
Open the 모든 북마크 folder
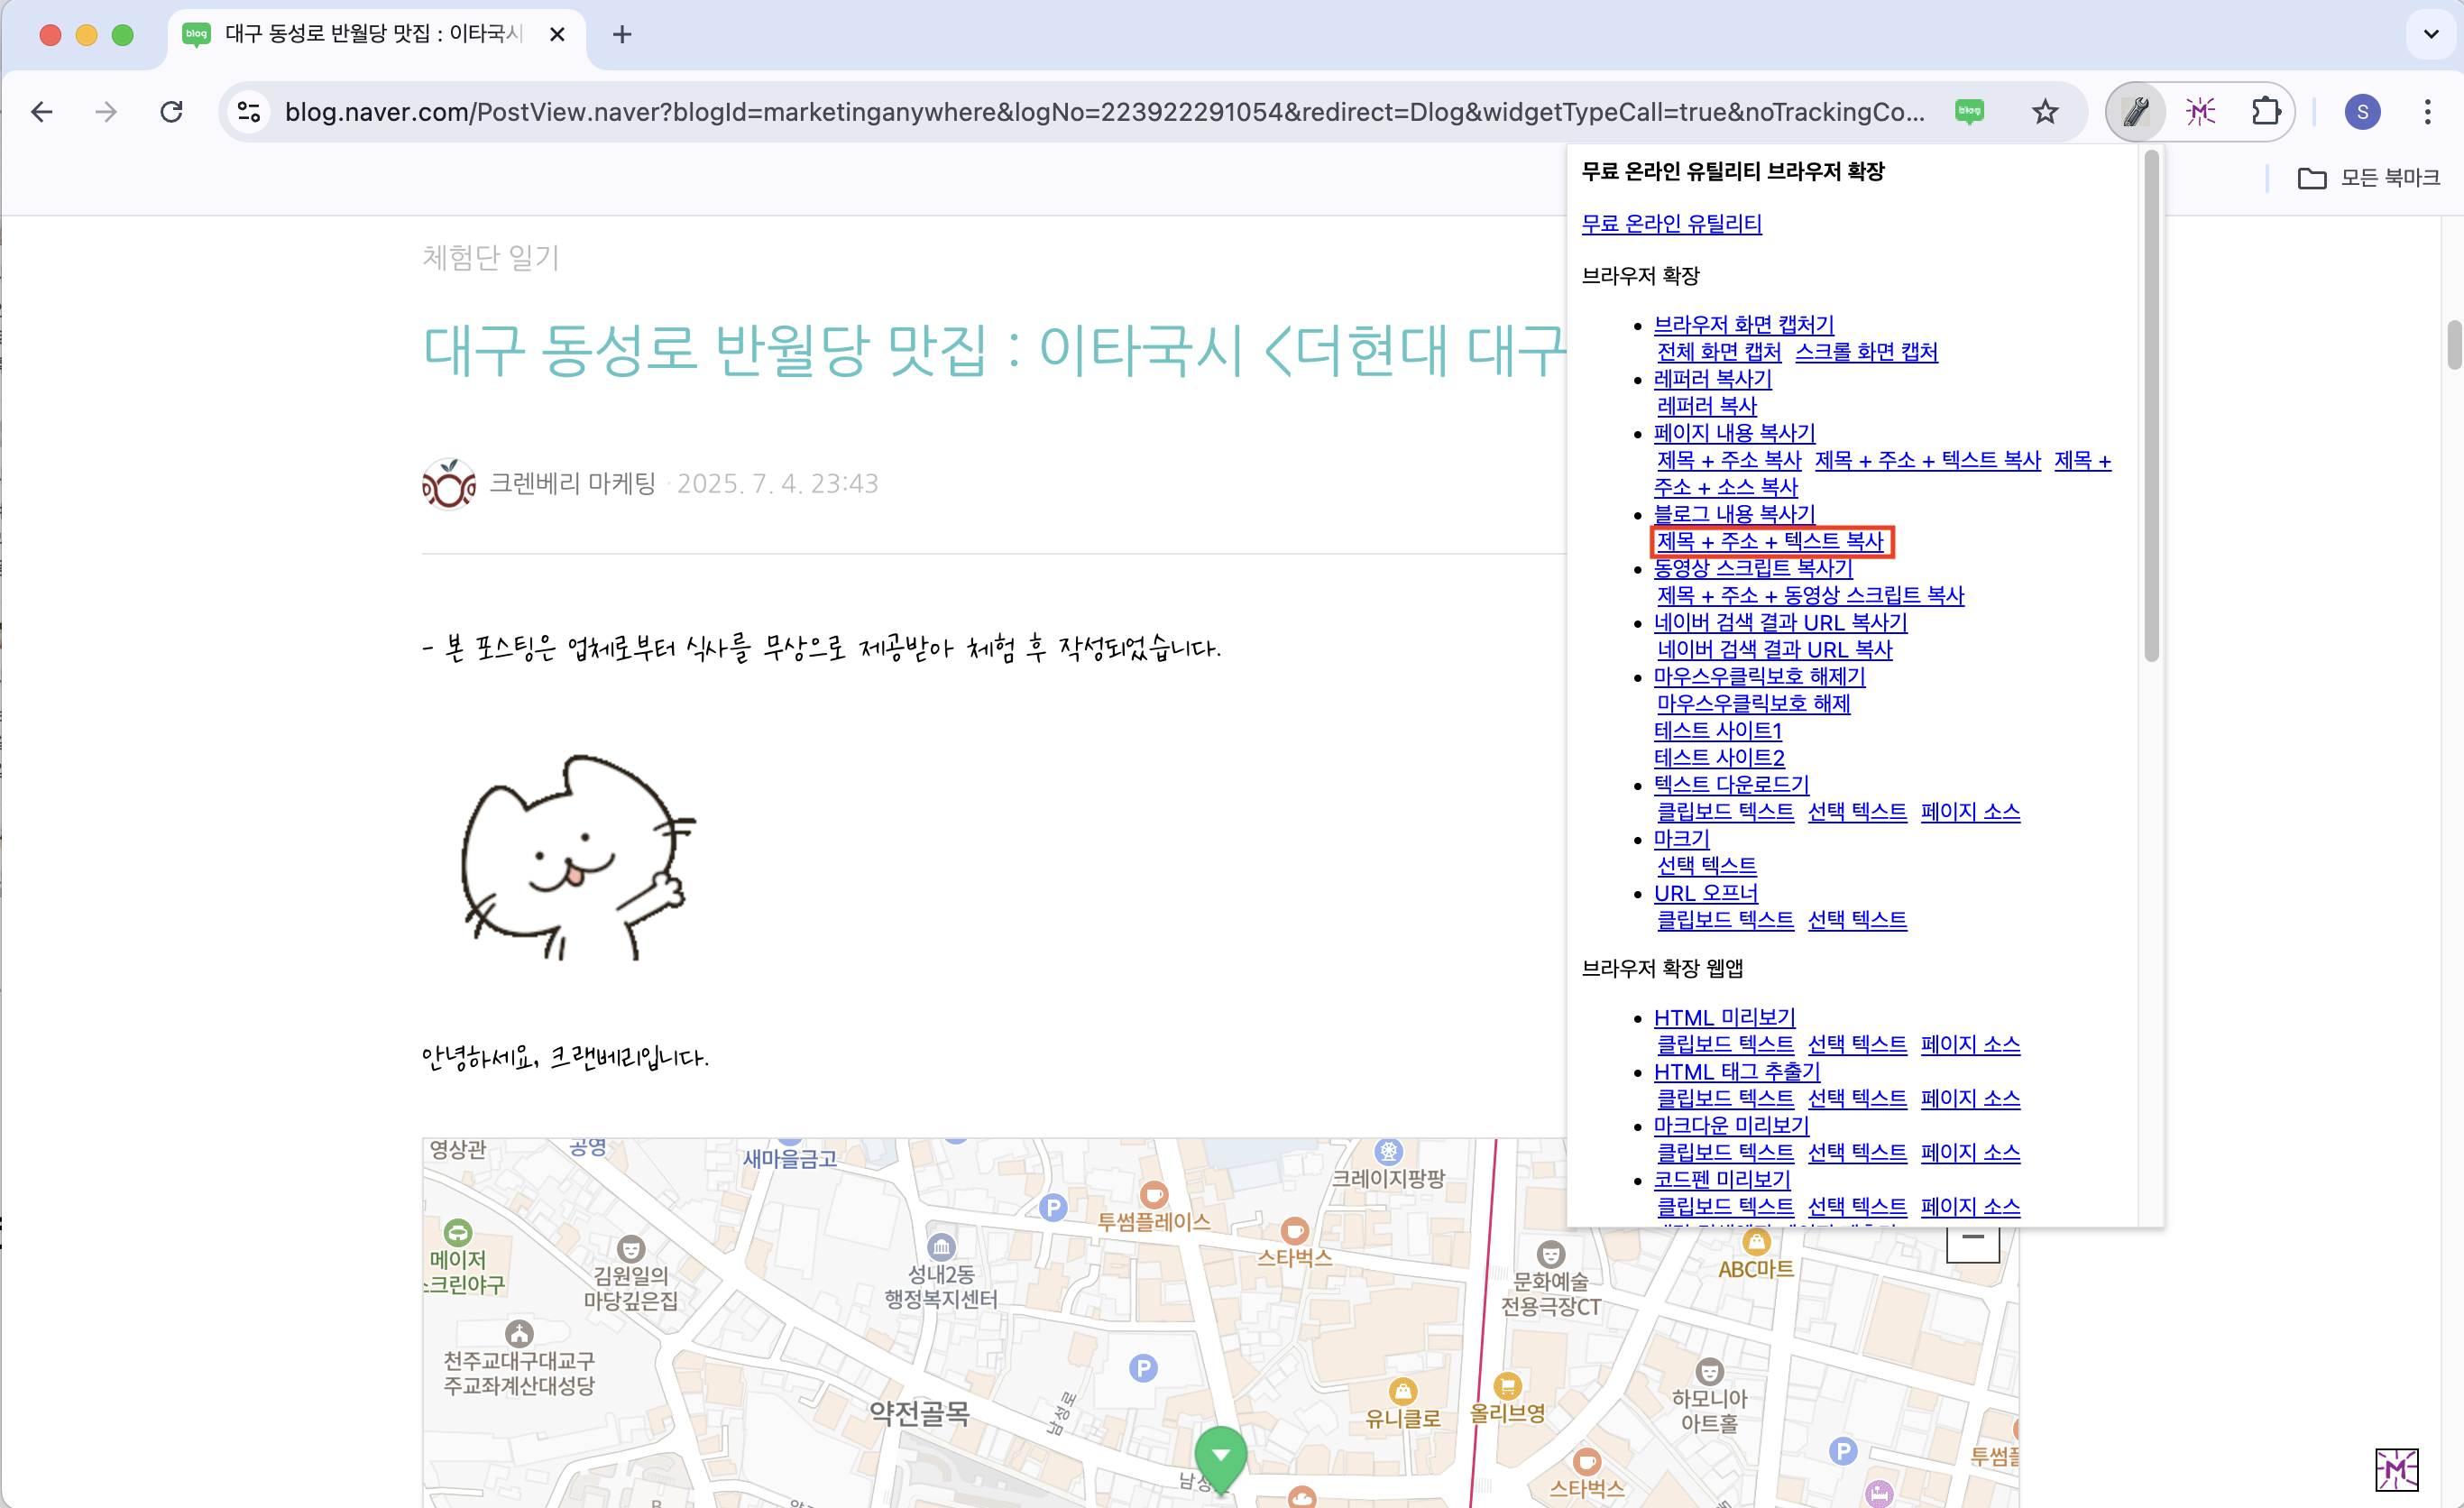pyautogui.click(x=2368, y=178)
